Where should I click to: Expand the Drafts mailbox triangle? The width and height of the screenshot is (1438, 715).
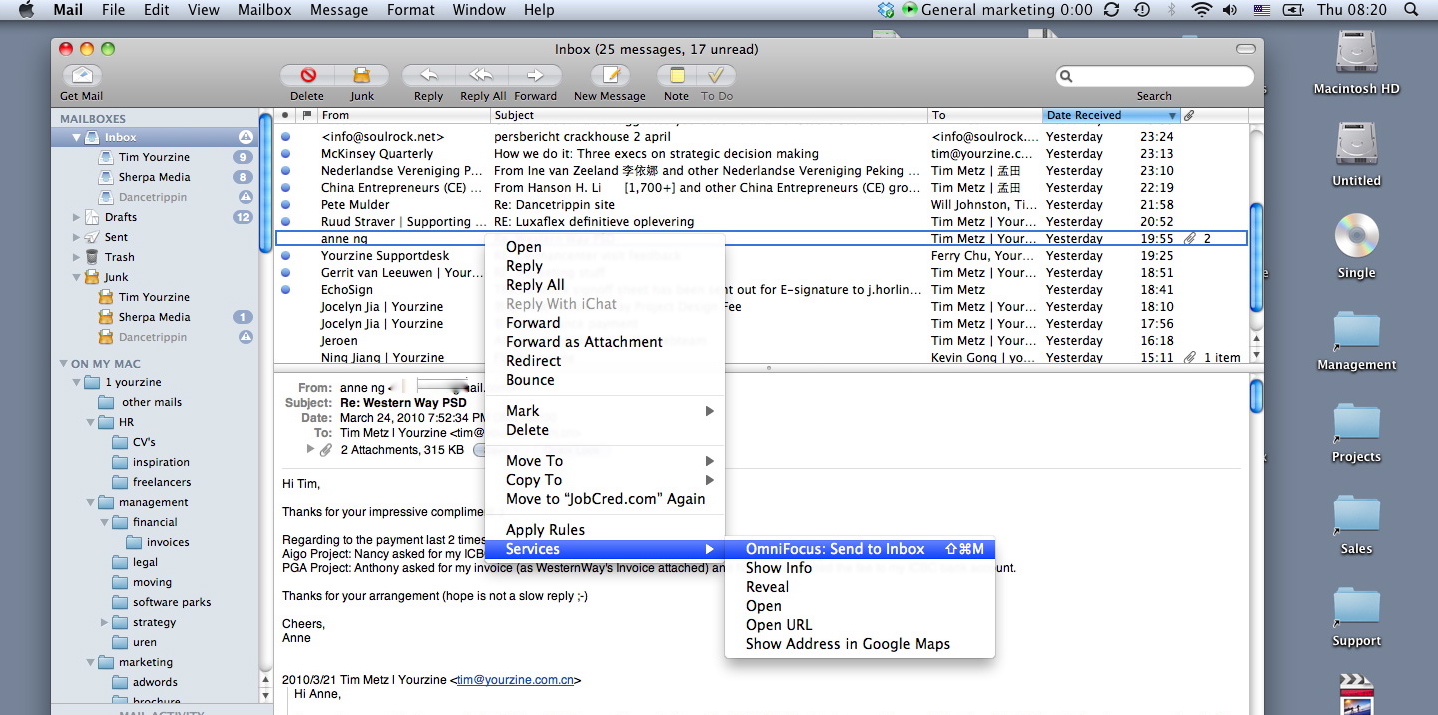click(76, 217)
